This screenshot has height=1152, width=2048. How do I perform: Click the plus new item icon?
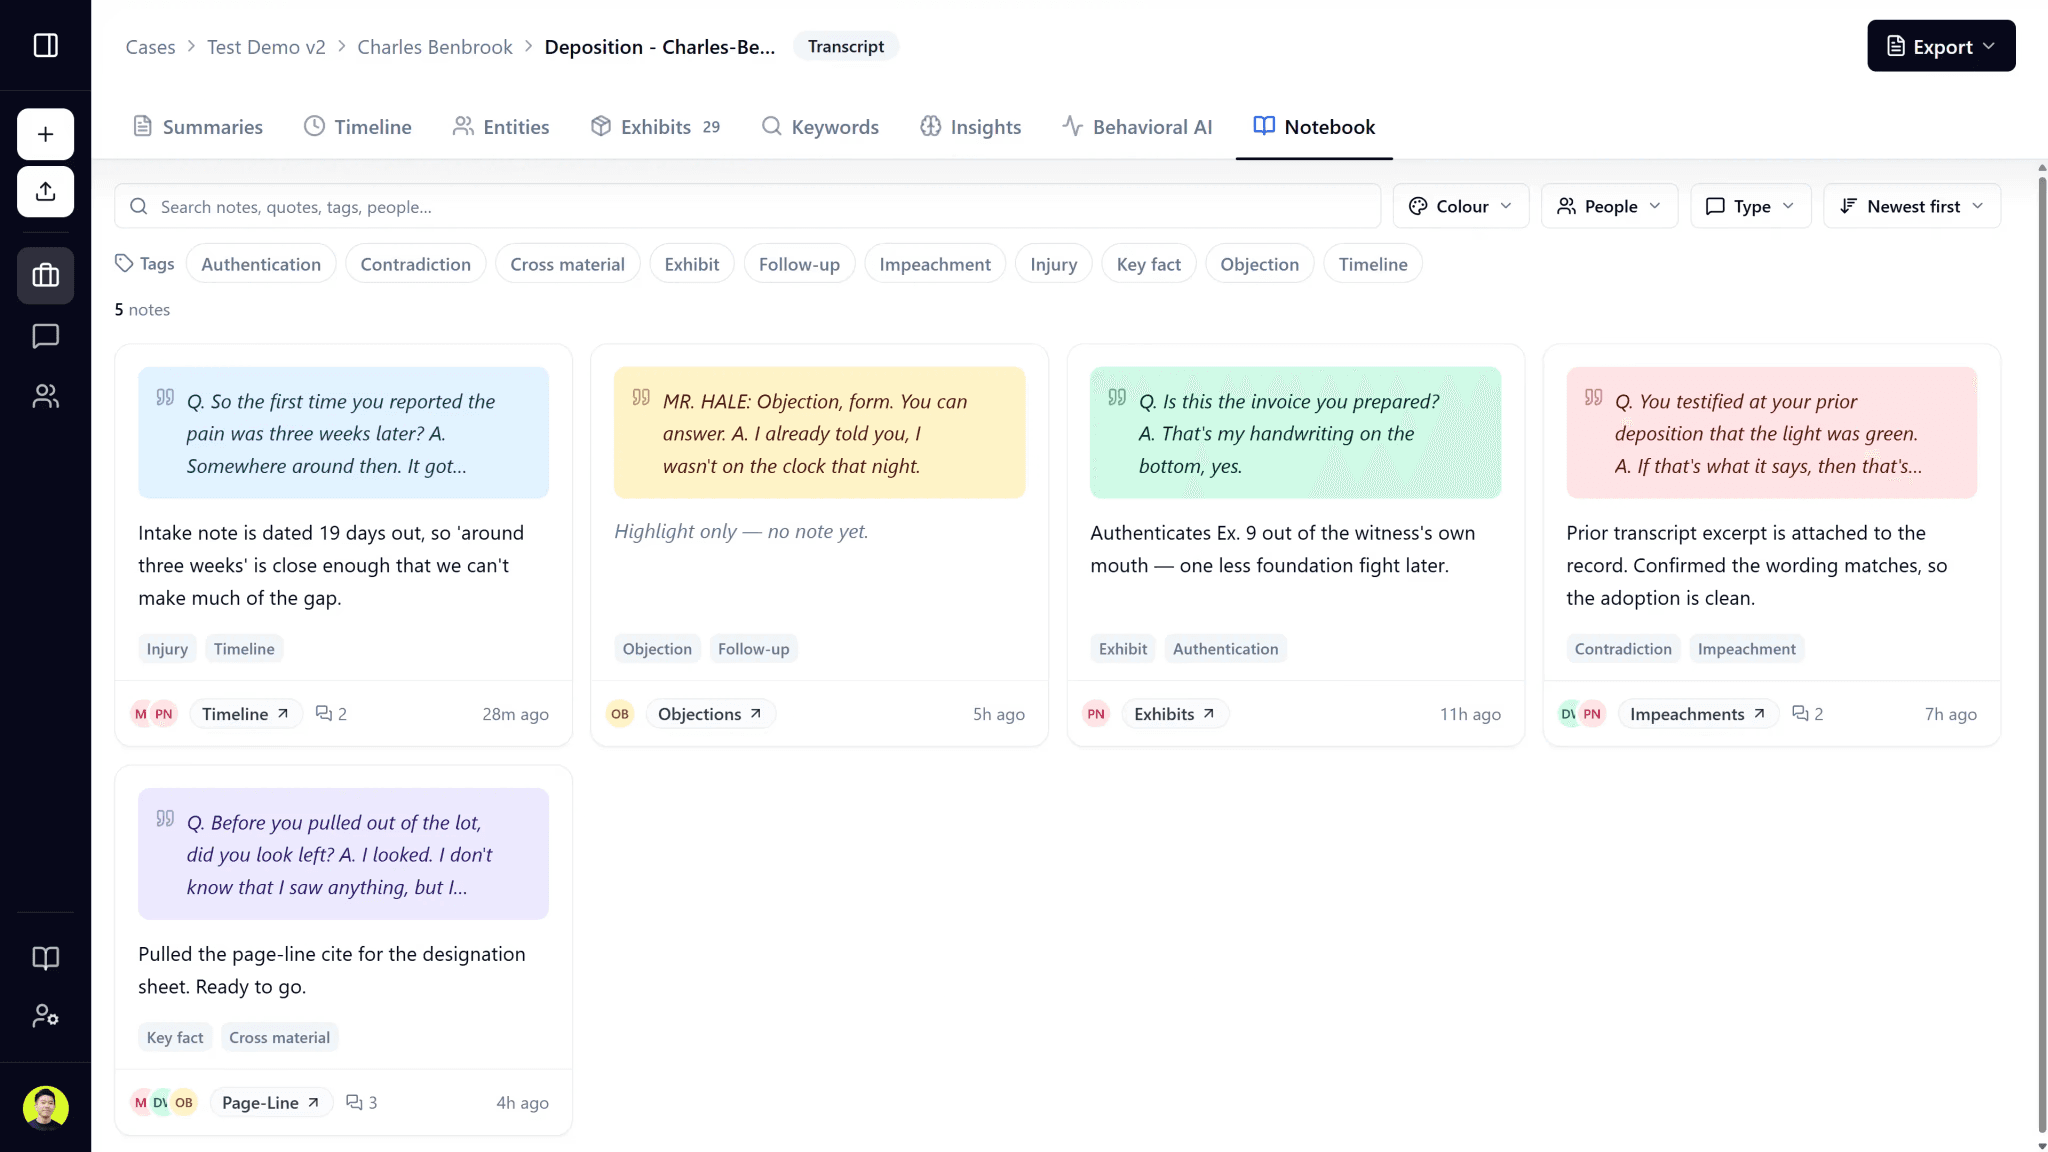click(45, 134)
